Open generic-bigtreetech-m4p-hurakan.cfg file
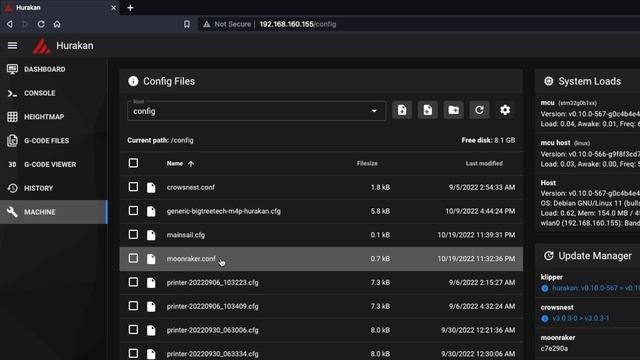 point(224,211)
